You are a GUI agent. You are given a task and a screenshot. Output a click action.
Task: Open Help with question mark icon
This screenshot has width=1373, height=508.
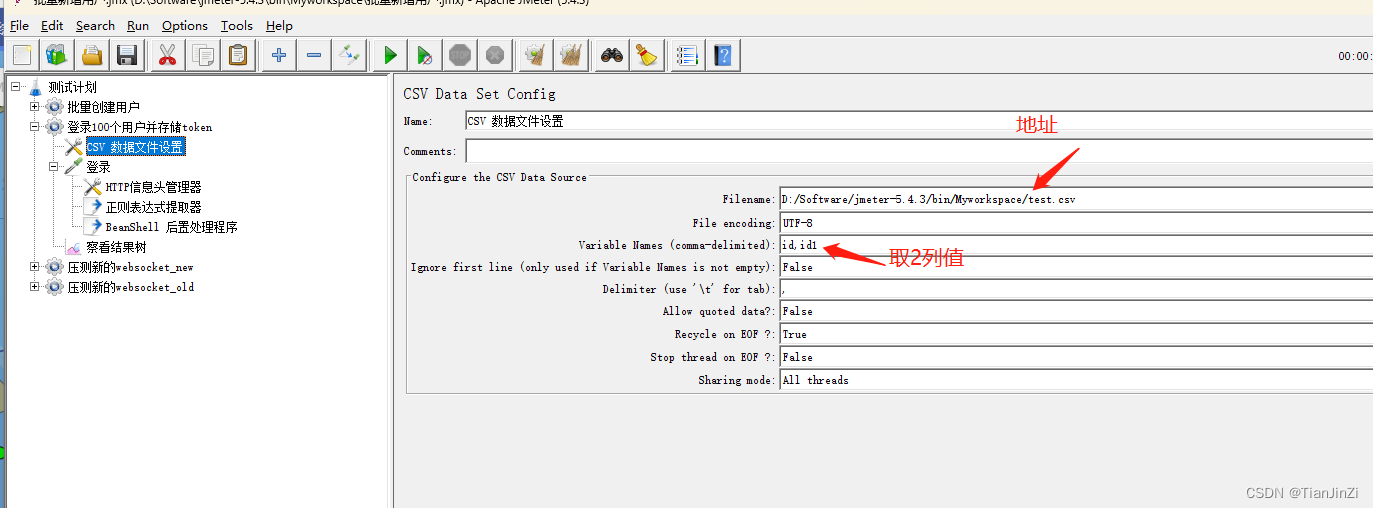[723, 55]
